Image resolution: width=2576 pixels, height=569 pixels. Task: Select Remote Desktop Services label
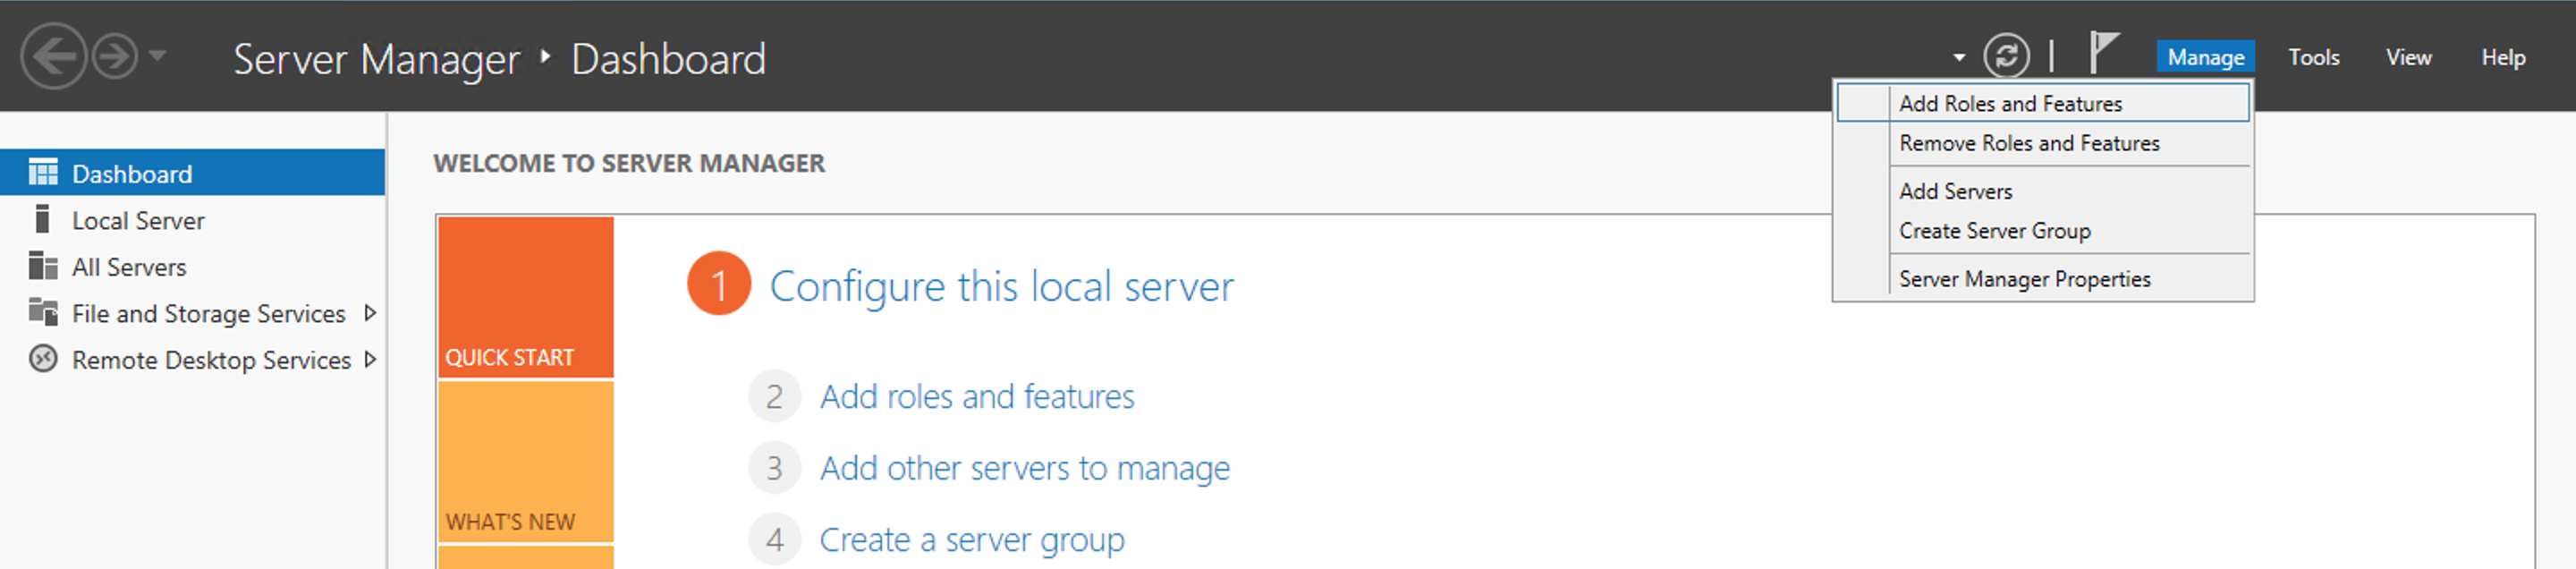(x=211, y=360)
